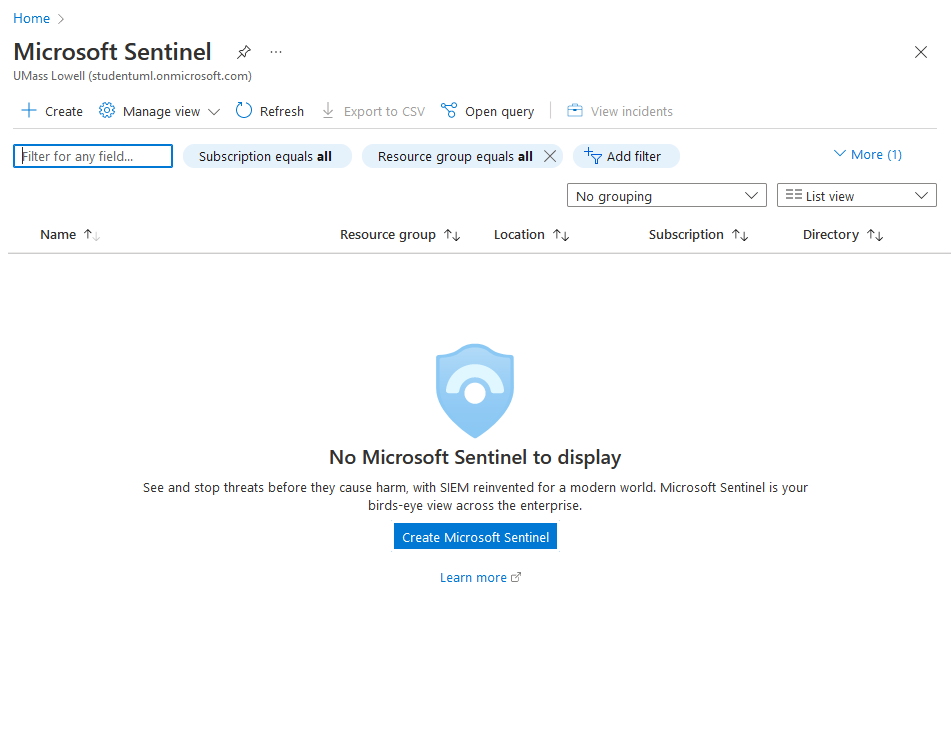Open the List view dropdown
This screenshot has height=735, width=951.
point(856,196)
